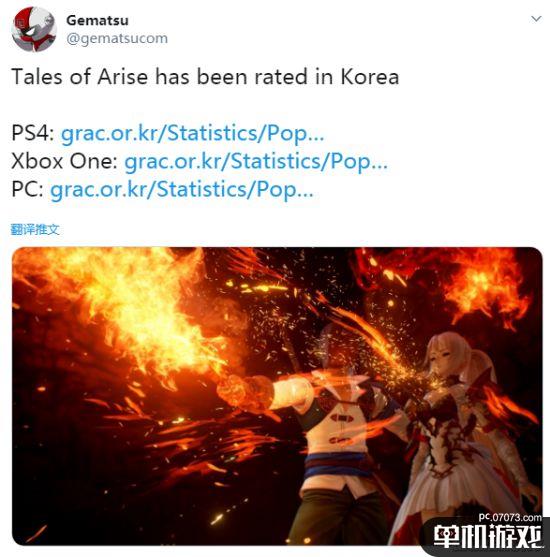Expand the tweet options chevron
Viewport: 550px width, 557px height.
536,18
